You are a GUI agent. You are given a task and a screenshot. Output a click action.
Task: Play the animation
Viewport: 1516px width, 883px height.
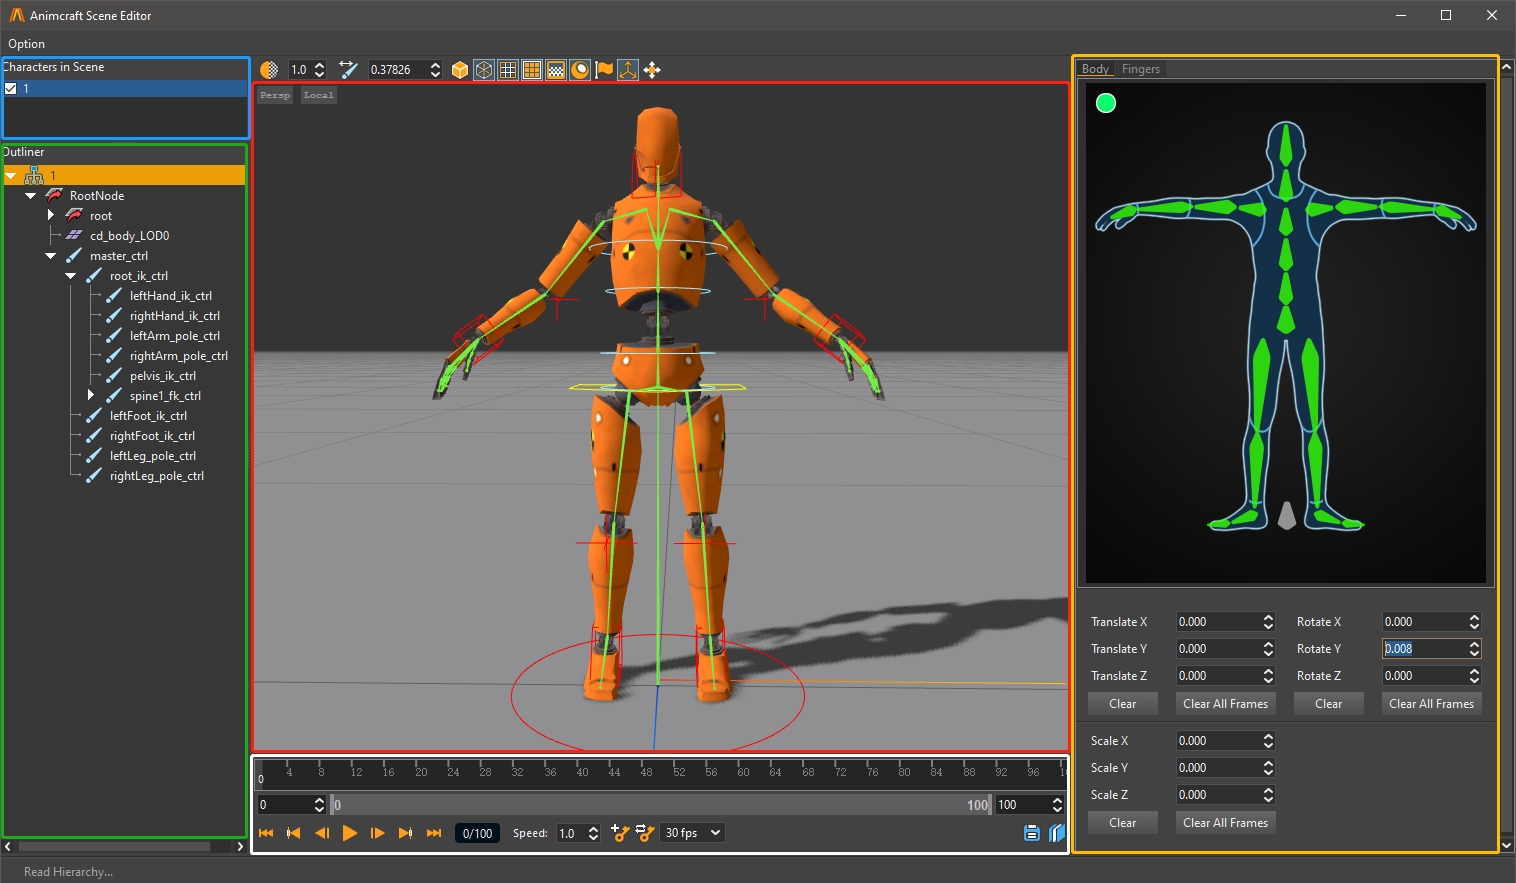pos(350,833)
